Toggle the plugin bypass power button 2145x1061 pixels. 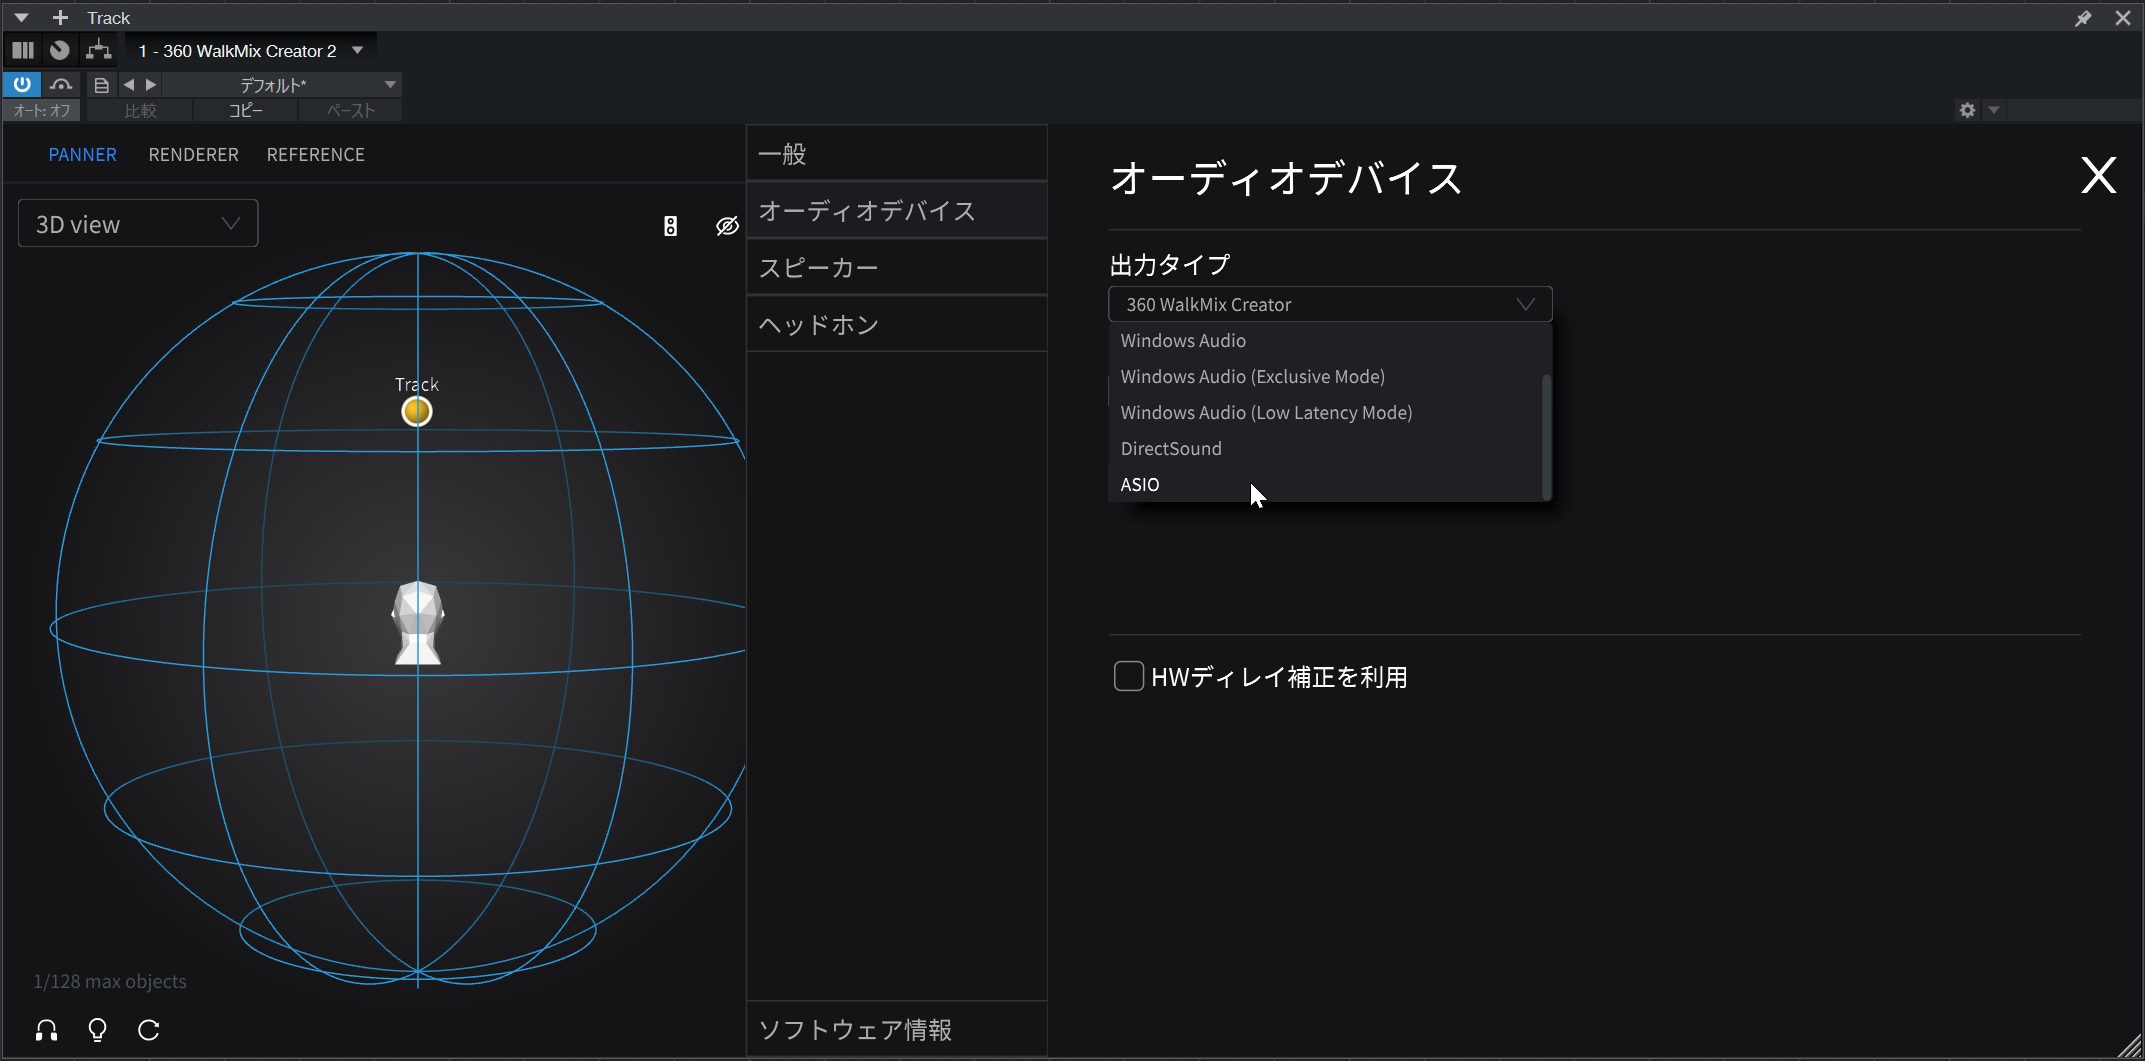pos(22,85)
